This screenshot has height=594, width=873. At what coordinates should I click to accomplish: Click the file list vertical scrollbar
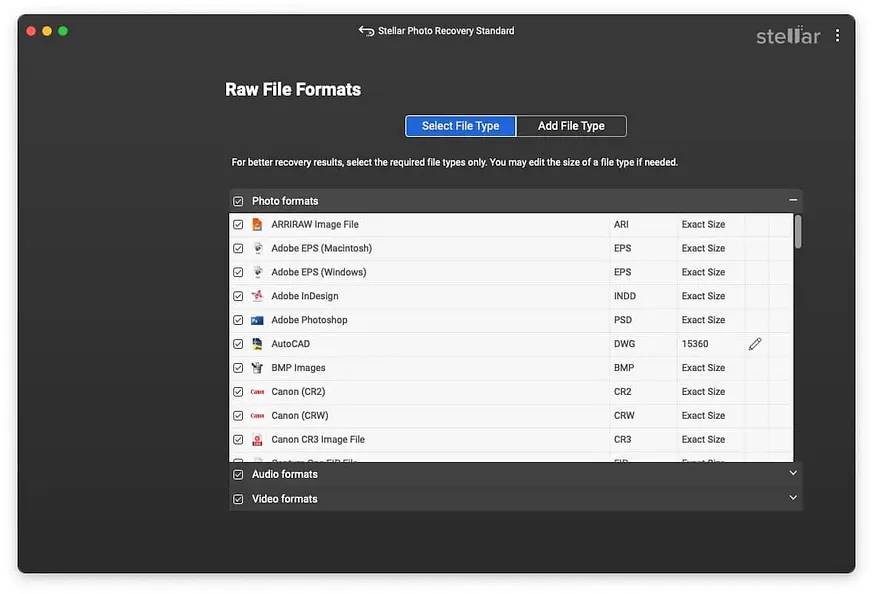[x=798, y=232]
